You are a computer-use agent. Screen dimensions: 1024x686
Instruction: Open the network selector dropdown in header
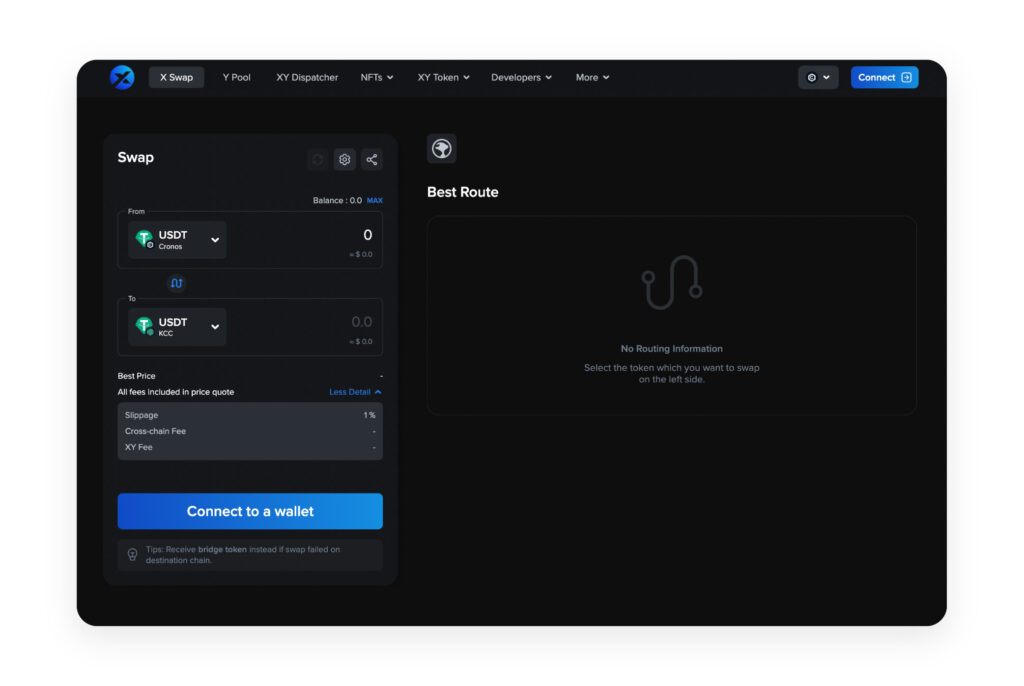pos(818,77)
